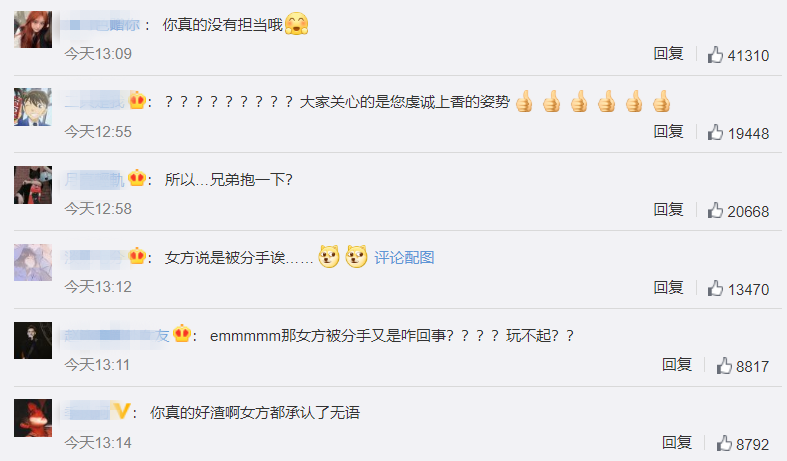Click 回复 on the 今天13:12 comment
This screenshot has width=787, height=461.
click(668, 287)
